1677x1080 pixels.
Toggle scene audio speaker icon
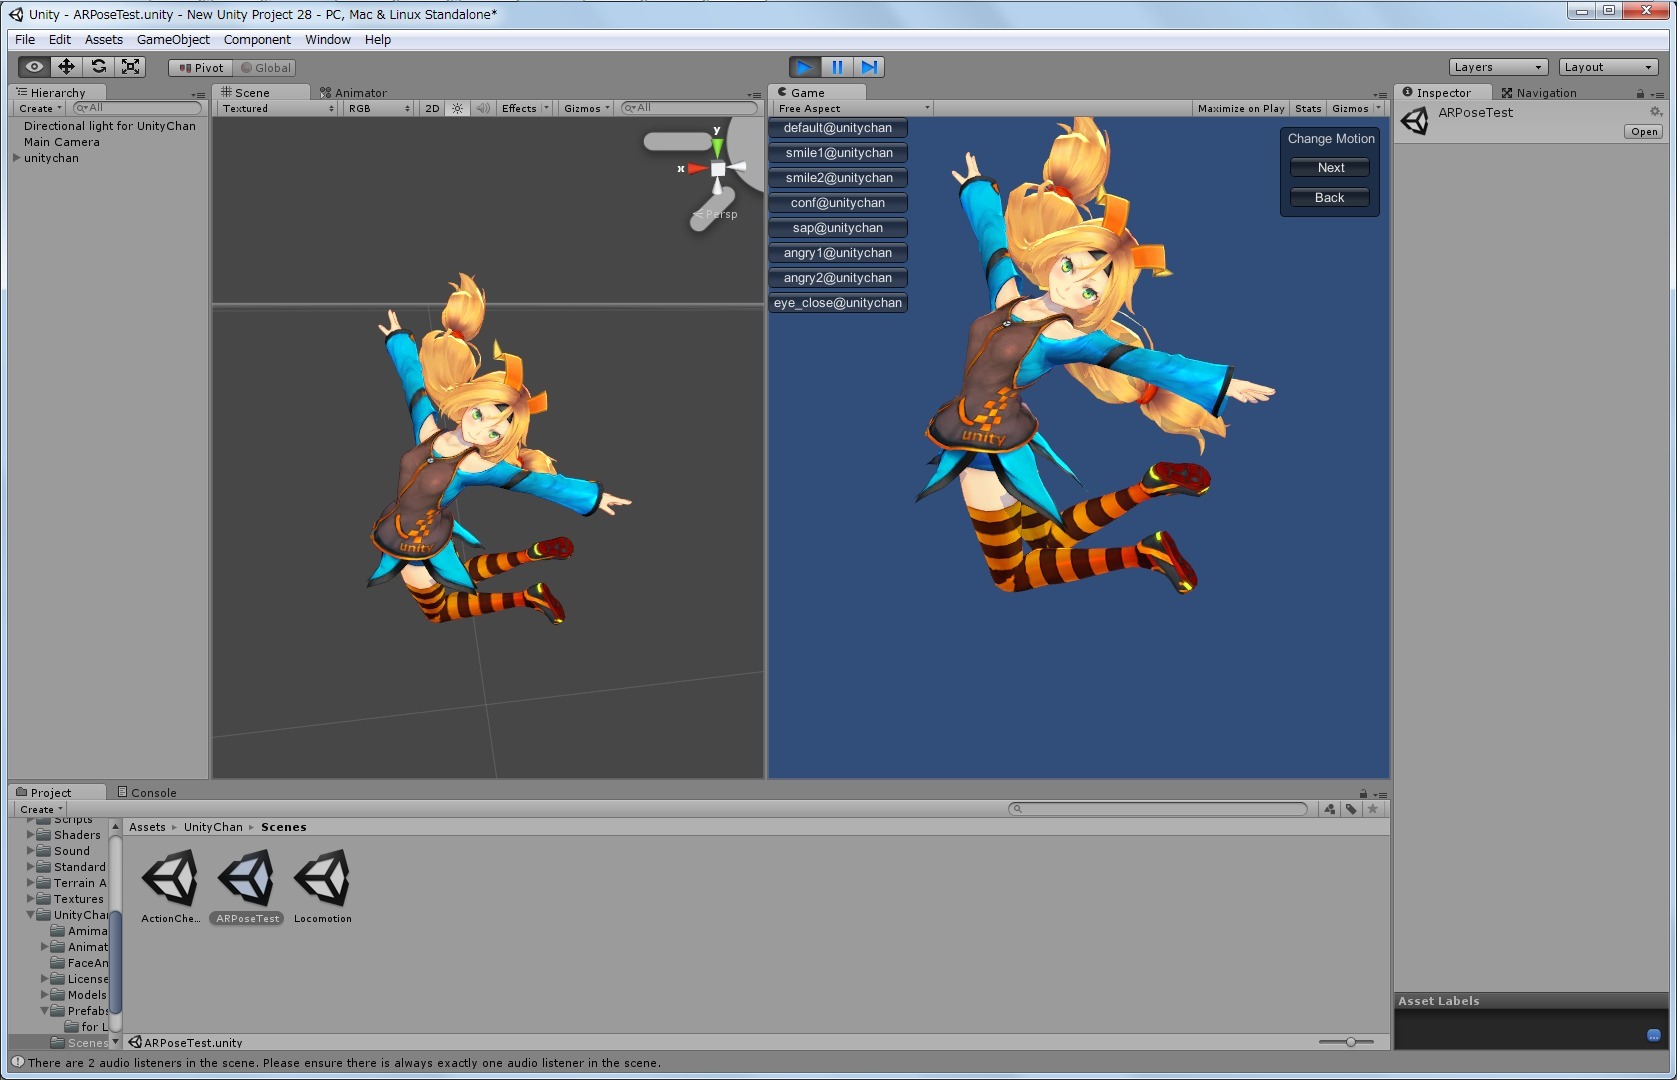483,108
